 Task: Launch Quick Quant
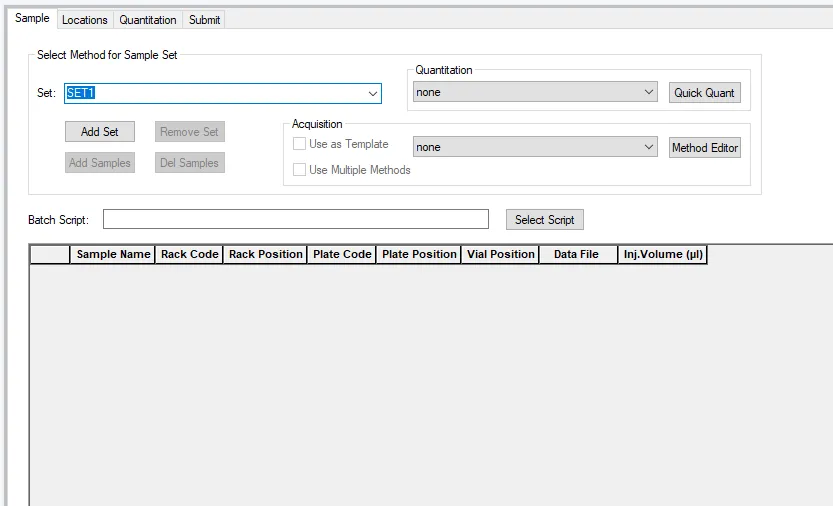point(704,92)
